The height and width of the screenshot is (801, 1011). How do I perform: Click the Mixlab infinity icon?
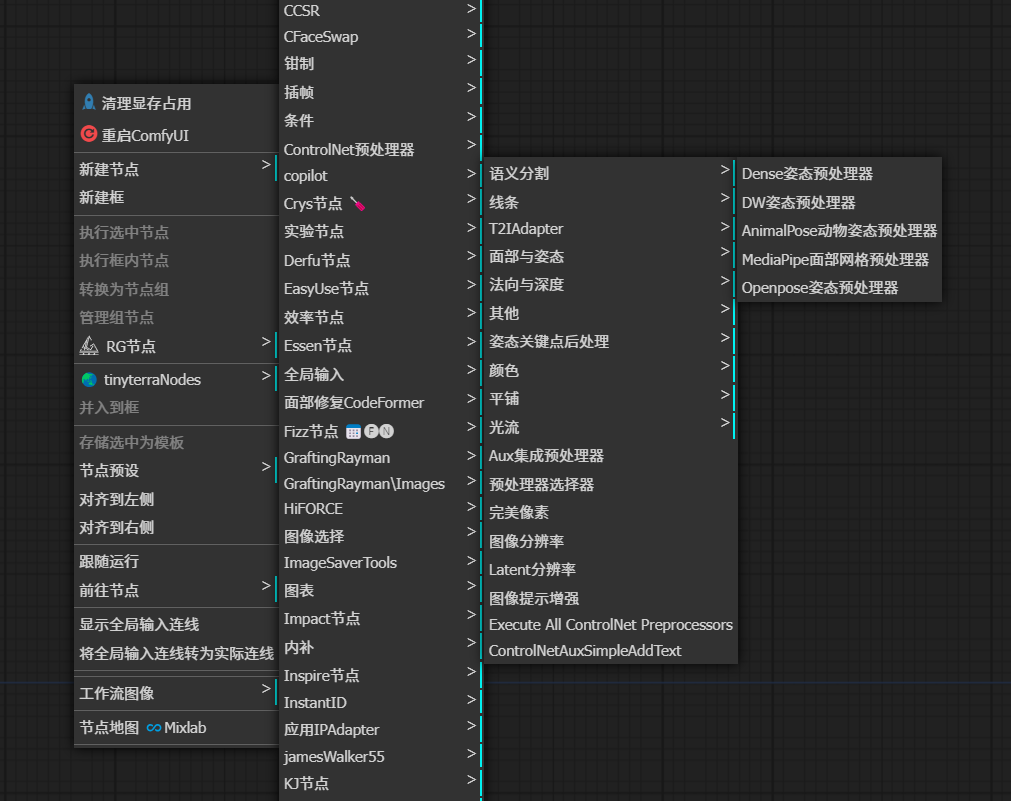[153, 727]
